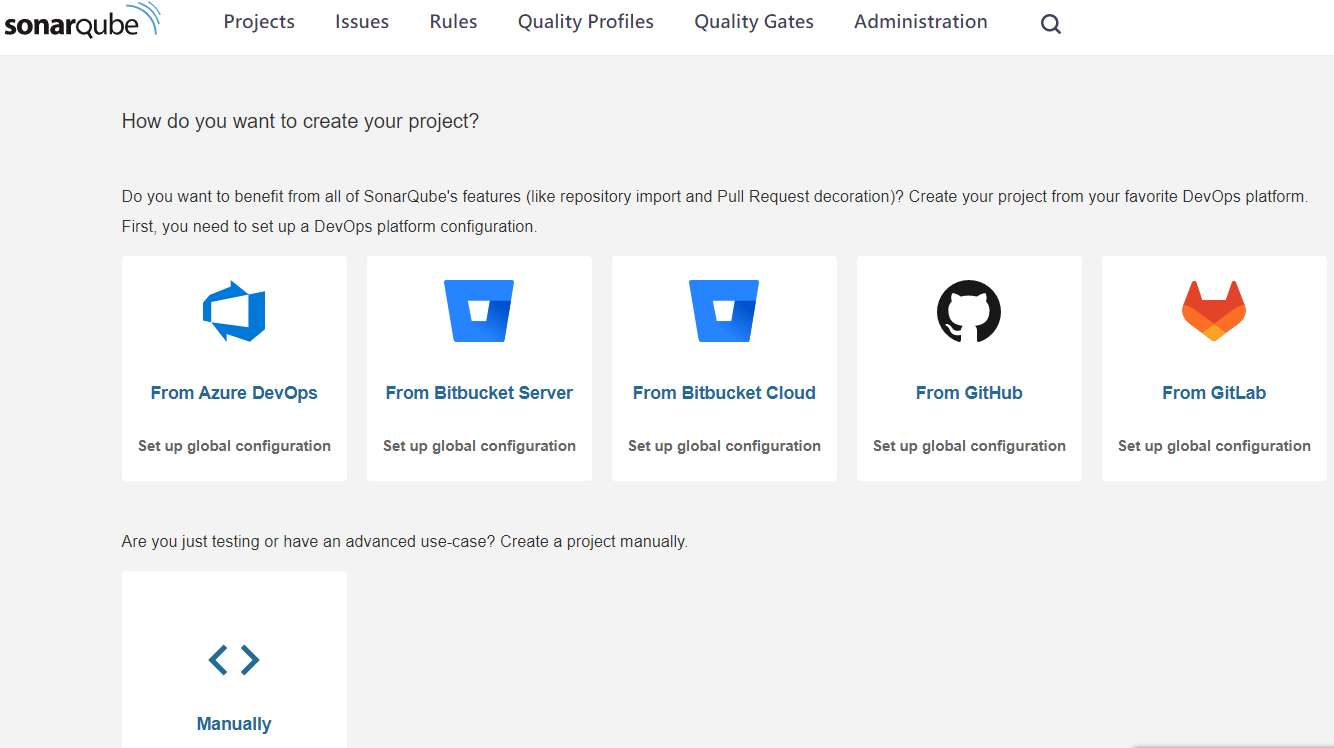Open the Rules page
The height and width of the screenshot is (748, 1334).
tap(453, 22)
